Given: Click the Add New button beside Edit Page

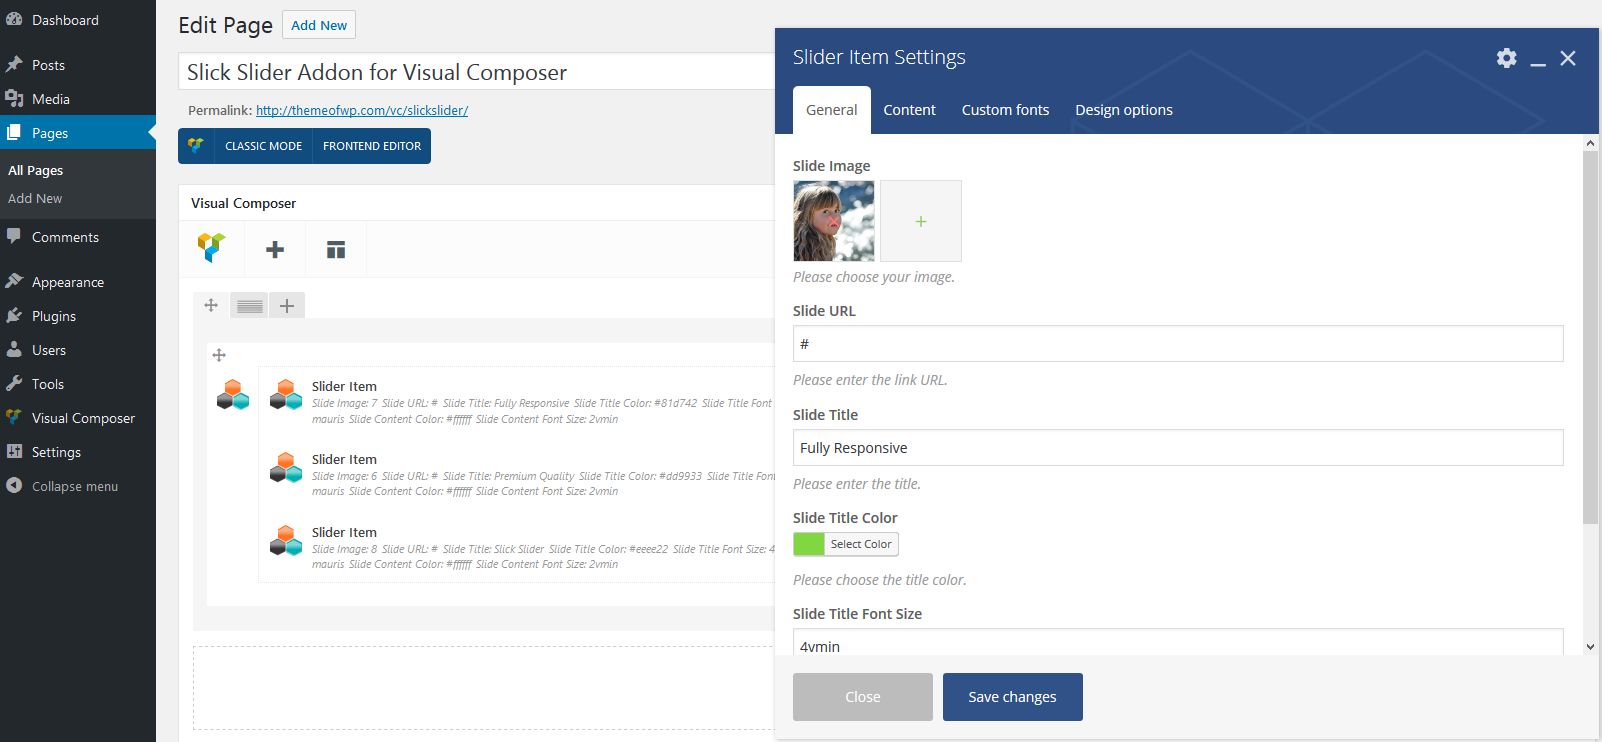Looking at the screenshot, I should pos(319,25).
